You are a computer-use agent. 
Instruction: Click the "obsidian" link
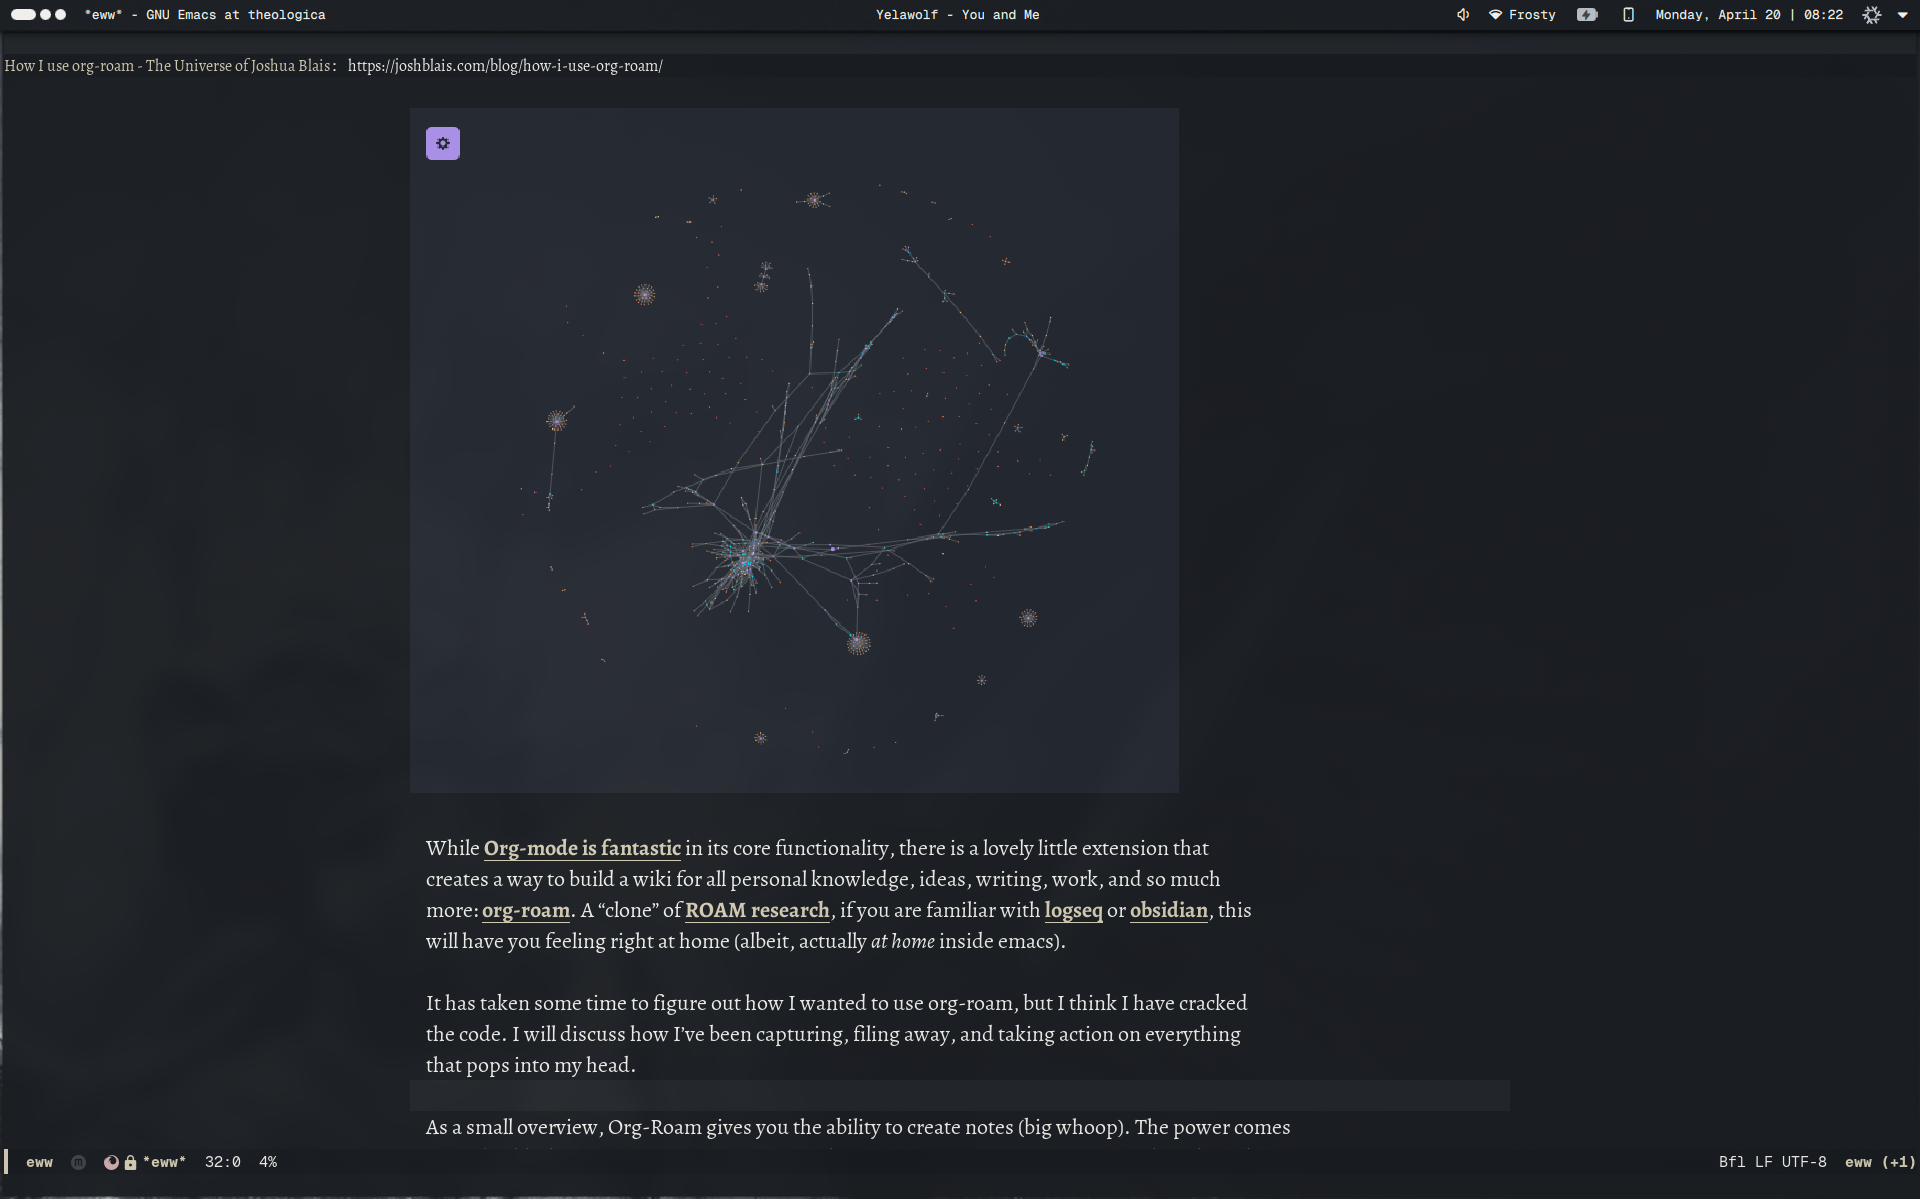(x=1168, y=910)
